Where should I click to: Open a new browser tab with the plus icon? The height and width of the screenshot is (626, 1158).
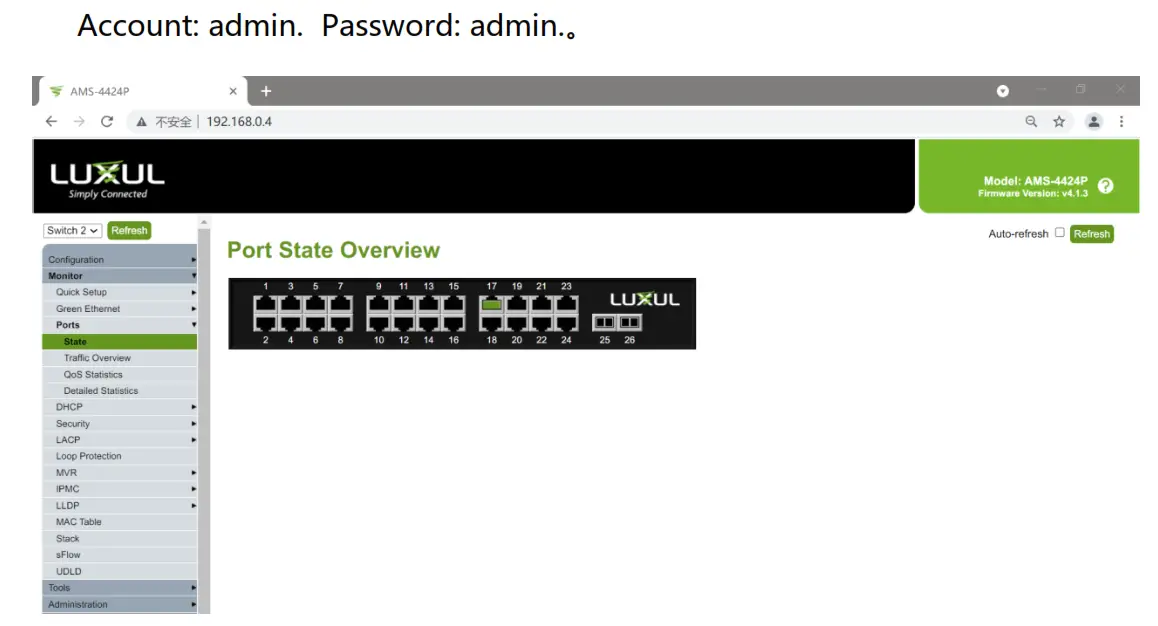pyautogui.click(x=265, y=91)
